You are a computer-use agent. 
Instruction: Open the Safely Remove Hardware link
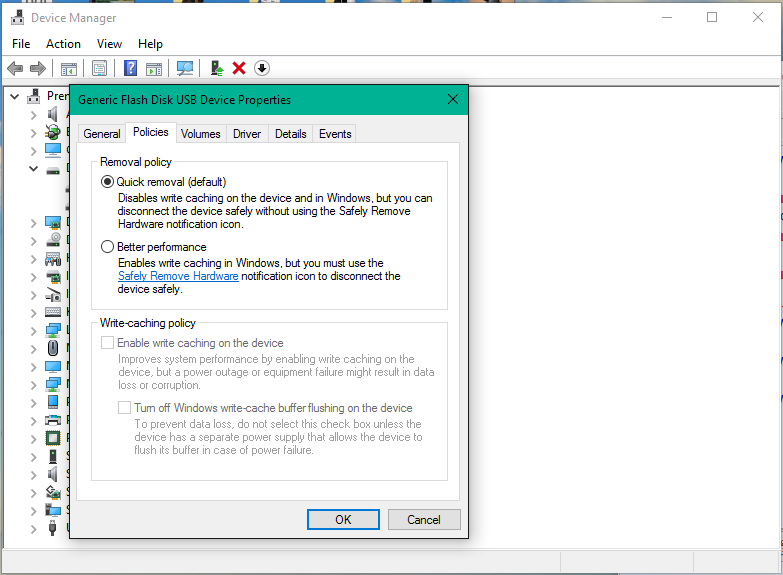pos(178,276)
